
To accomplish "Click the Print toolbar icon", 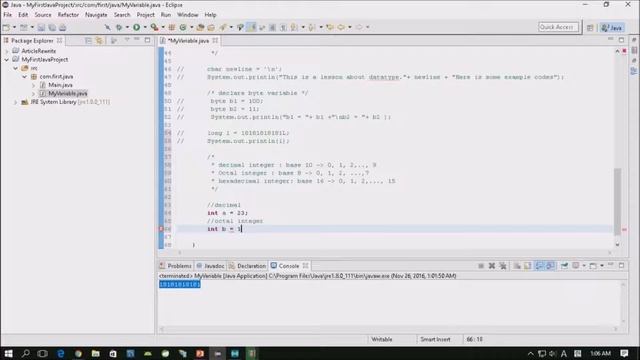I will 62,27.
